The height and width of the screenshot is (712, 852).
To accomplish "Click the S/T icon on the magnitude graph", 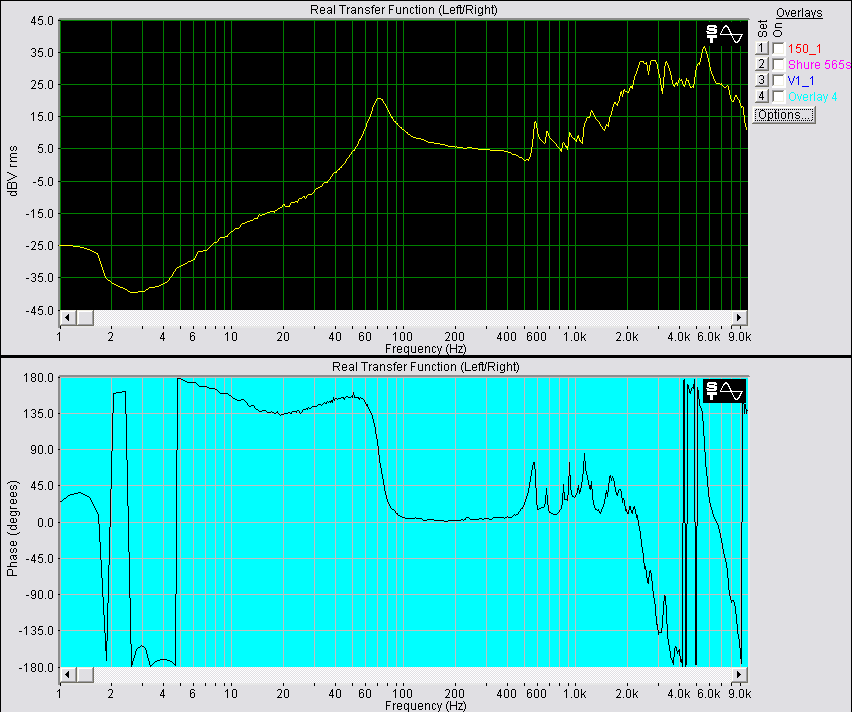I will 711,34.
